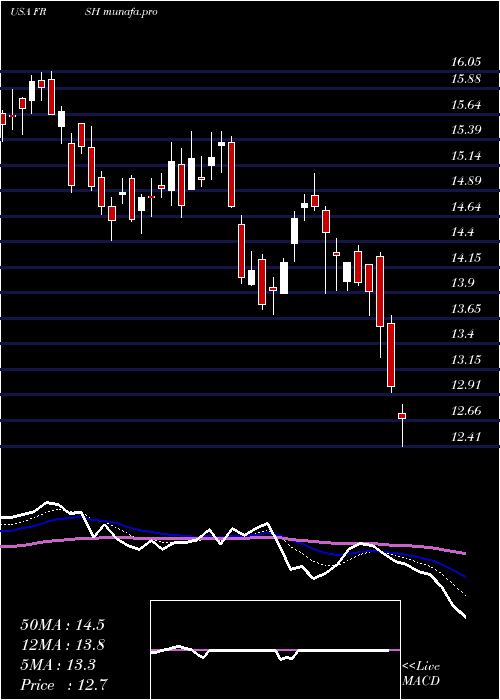Click the 16.05 price axis label
Viewport: 500px width, 700px height.
pos(466,62)
